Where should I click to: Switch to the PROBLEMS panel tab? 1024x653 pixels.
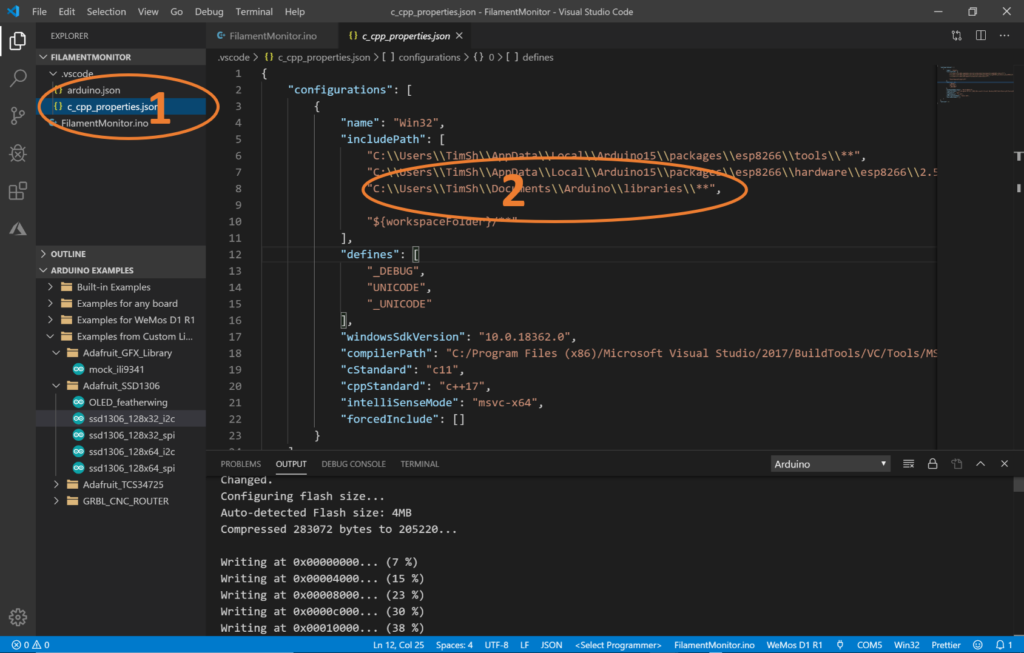coord(240,464)
